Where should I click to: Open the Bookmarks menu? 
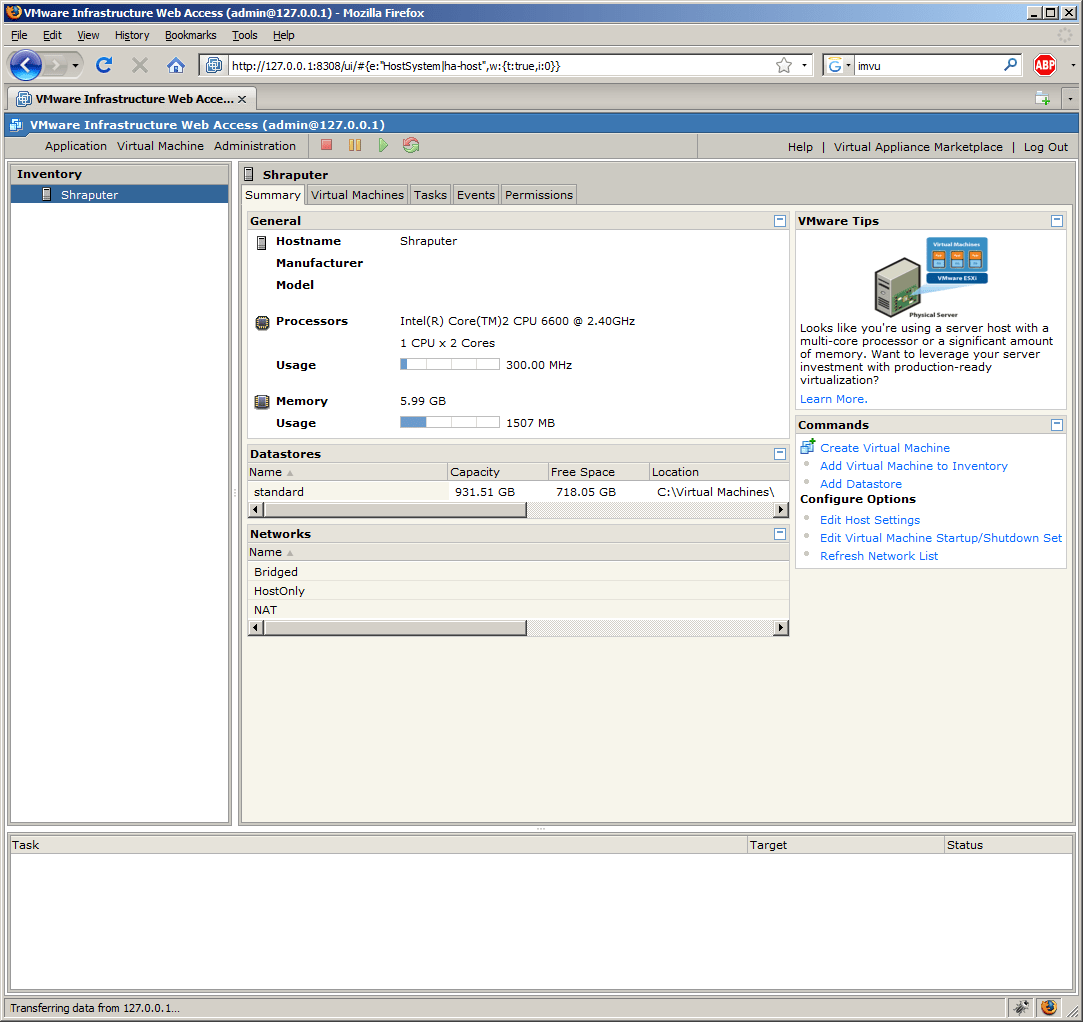(x=191, y=35)
